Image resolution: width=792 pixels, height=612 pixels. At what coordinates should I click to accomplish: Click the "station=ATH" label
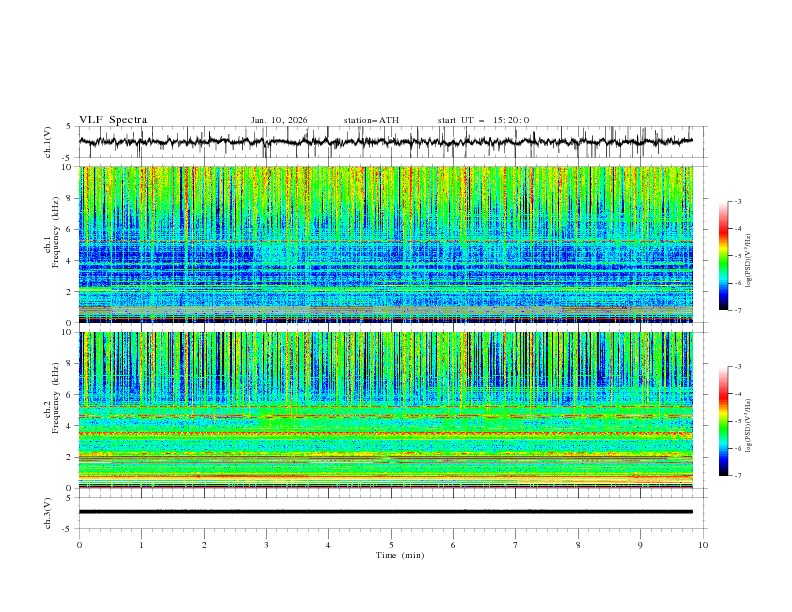click(371, 120)
